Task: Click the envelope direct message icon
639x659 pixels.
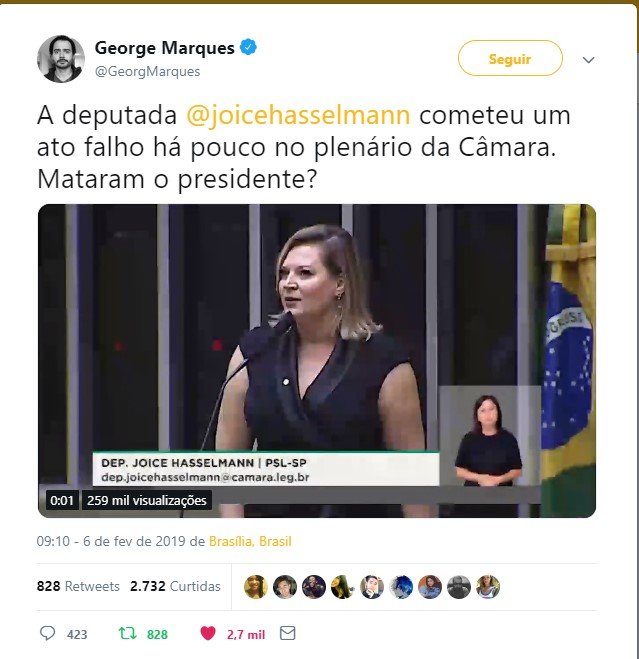Action: (x=288, y=633)
